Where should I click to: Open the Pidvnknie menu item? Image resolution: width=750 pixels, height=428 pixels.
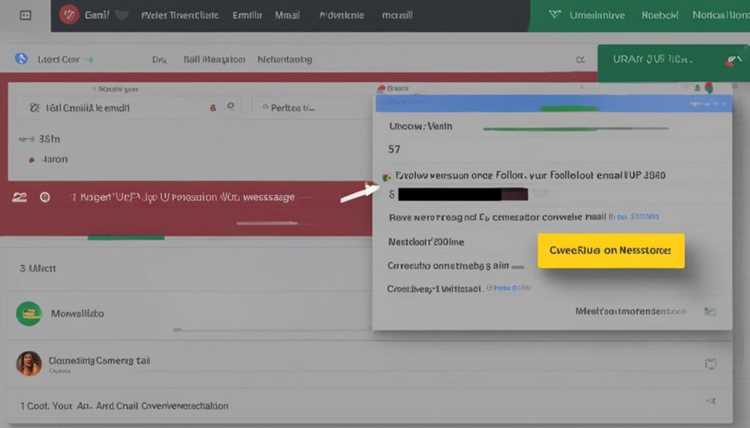[x=342, y=15]
